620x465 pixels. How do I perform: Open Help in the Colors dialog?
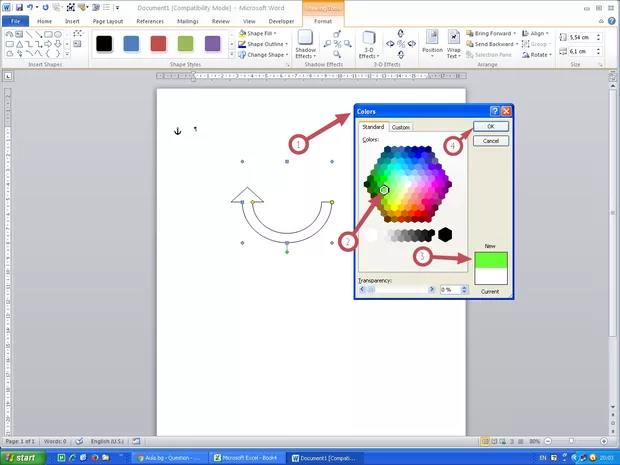tap(494, 111)
